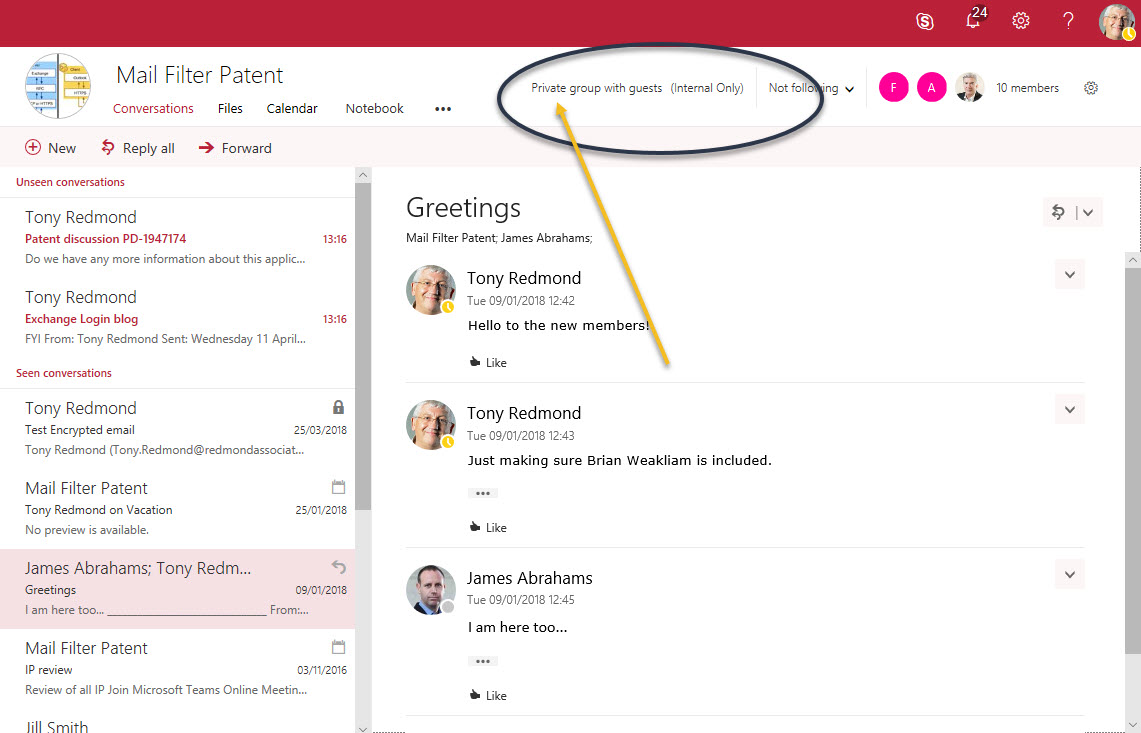Open the Calendar tab

pos(292,108)
